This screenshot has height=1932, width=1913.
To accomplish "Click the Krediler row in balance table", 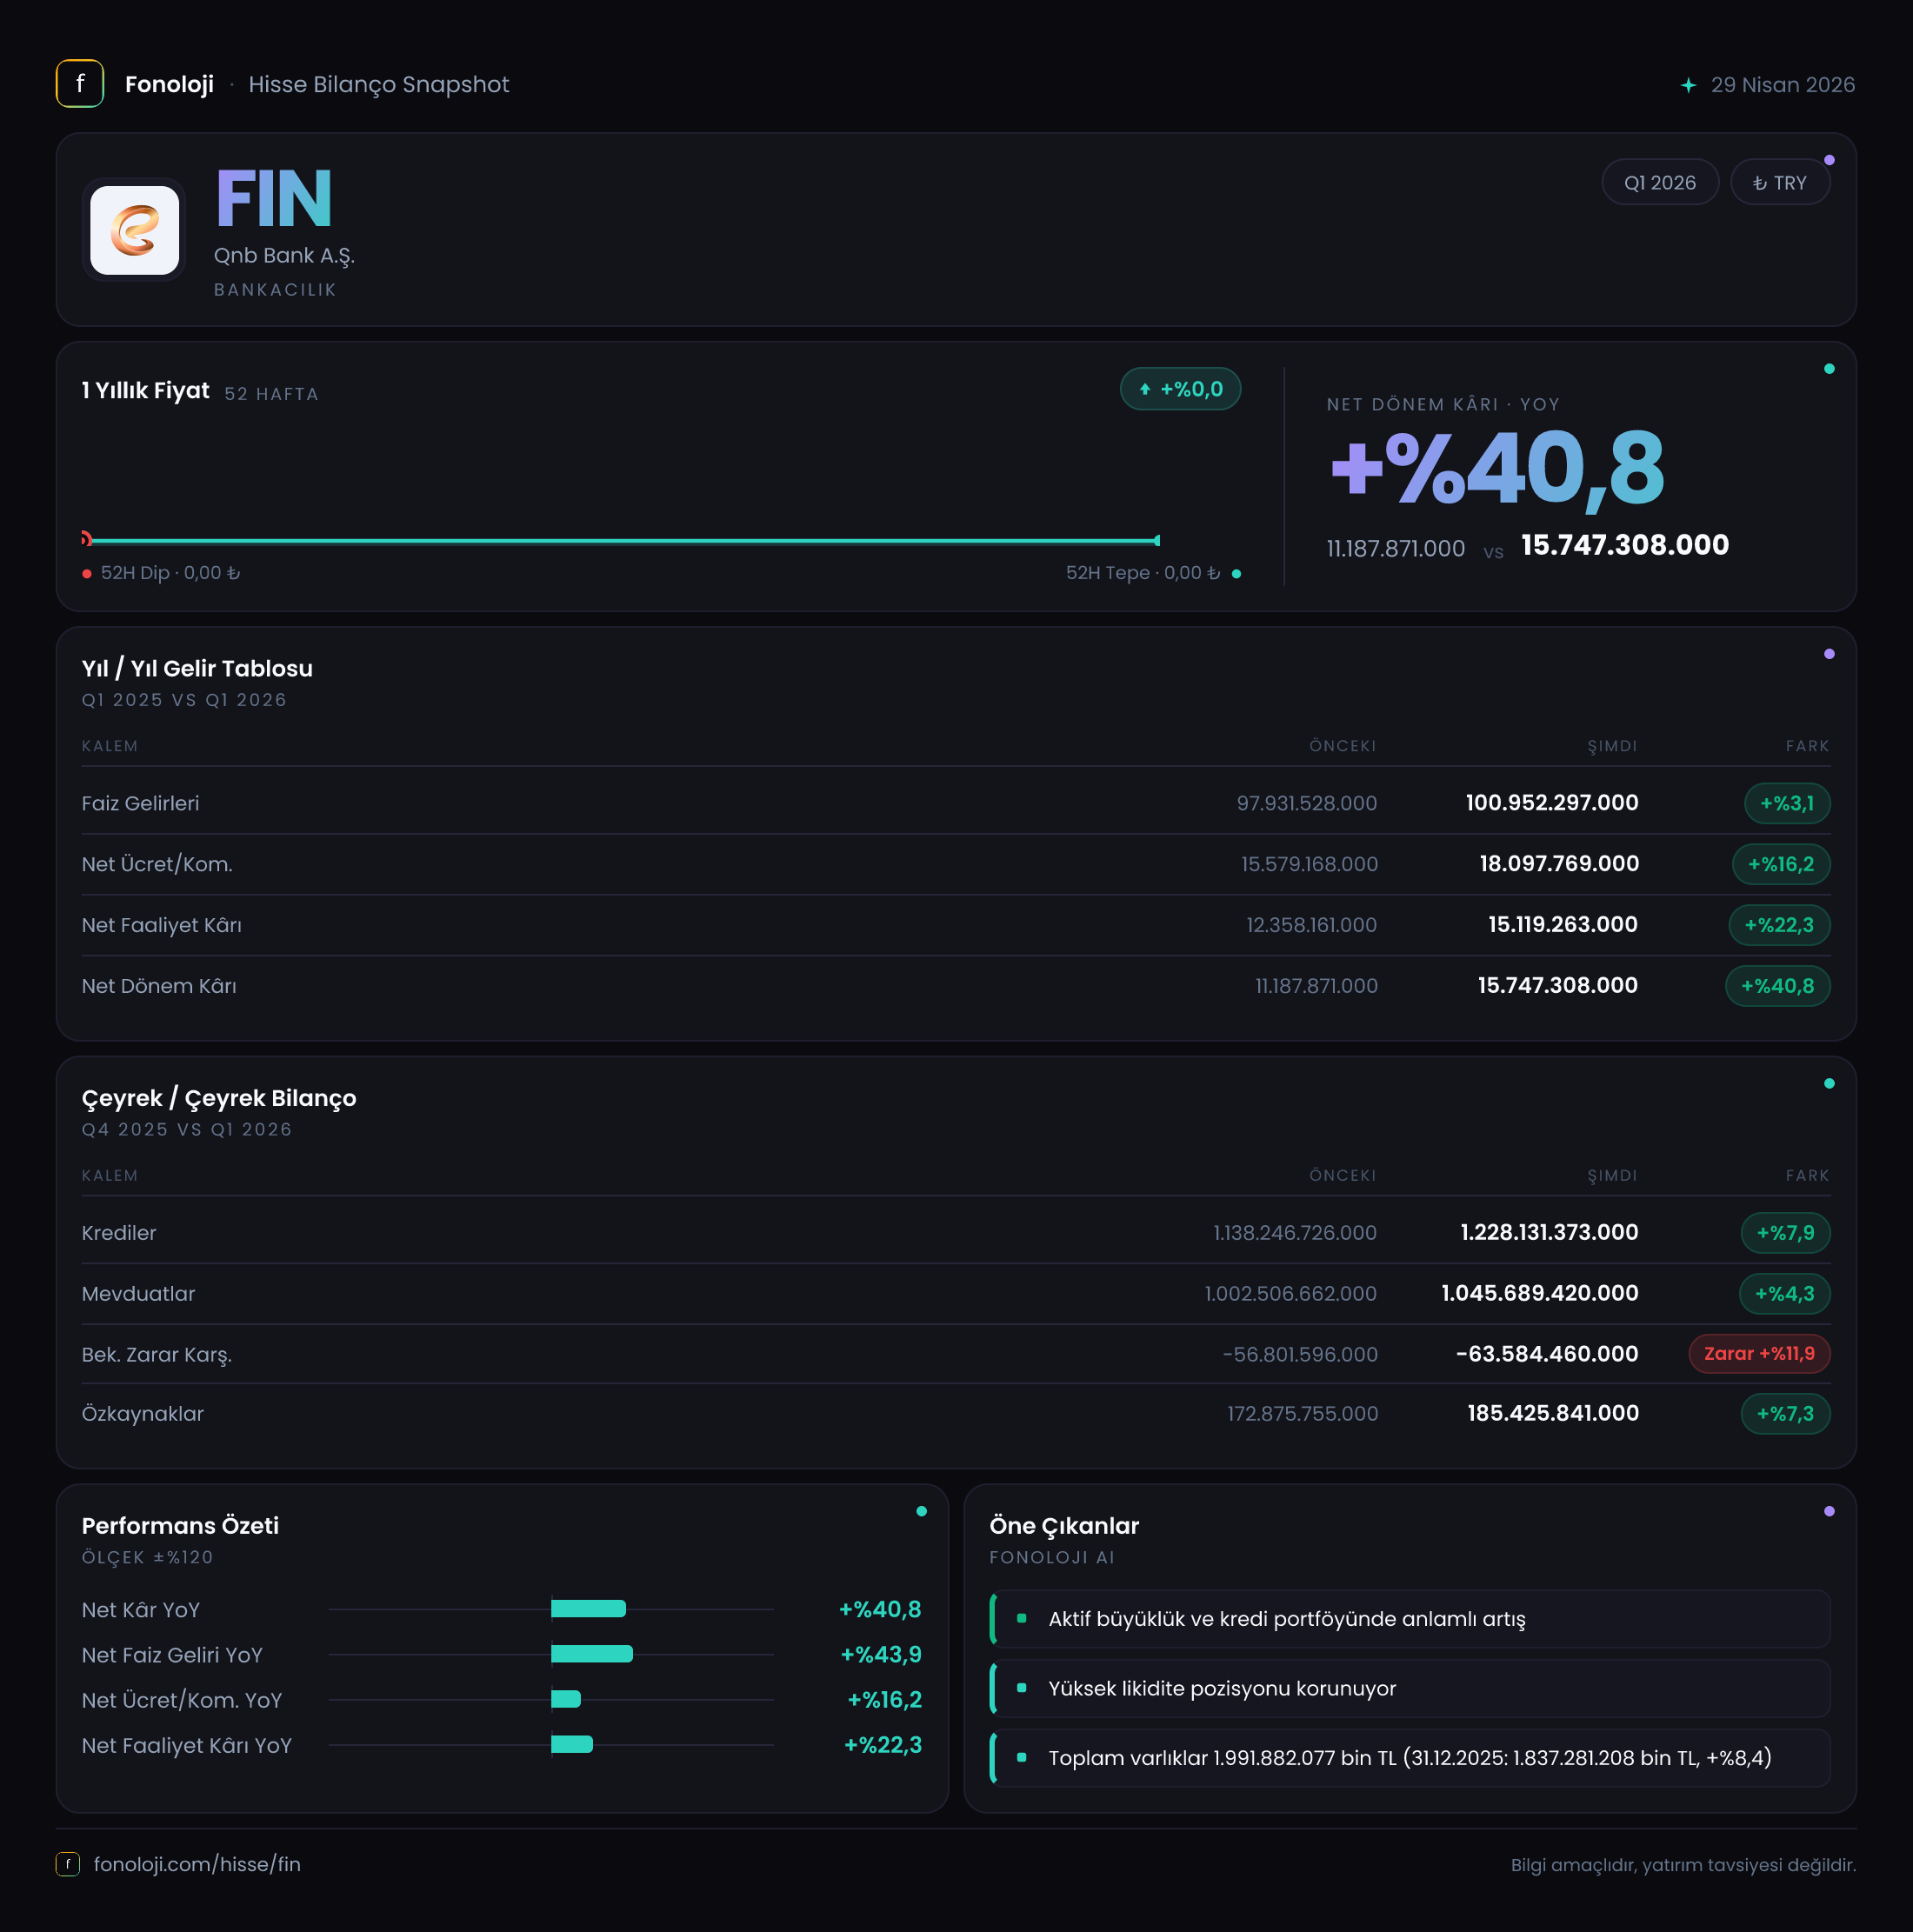I will 956,1232.
